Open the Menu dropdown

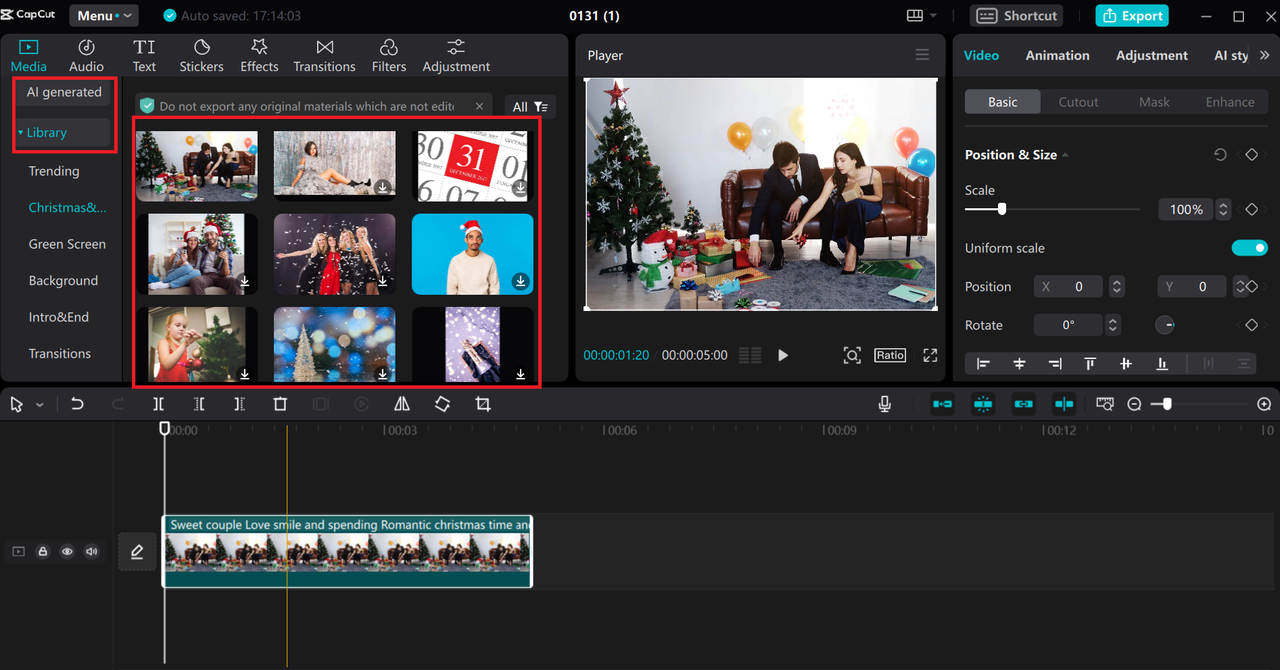[104, 16]
